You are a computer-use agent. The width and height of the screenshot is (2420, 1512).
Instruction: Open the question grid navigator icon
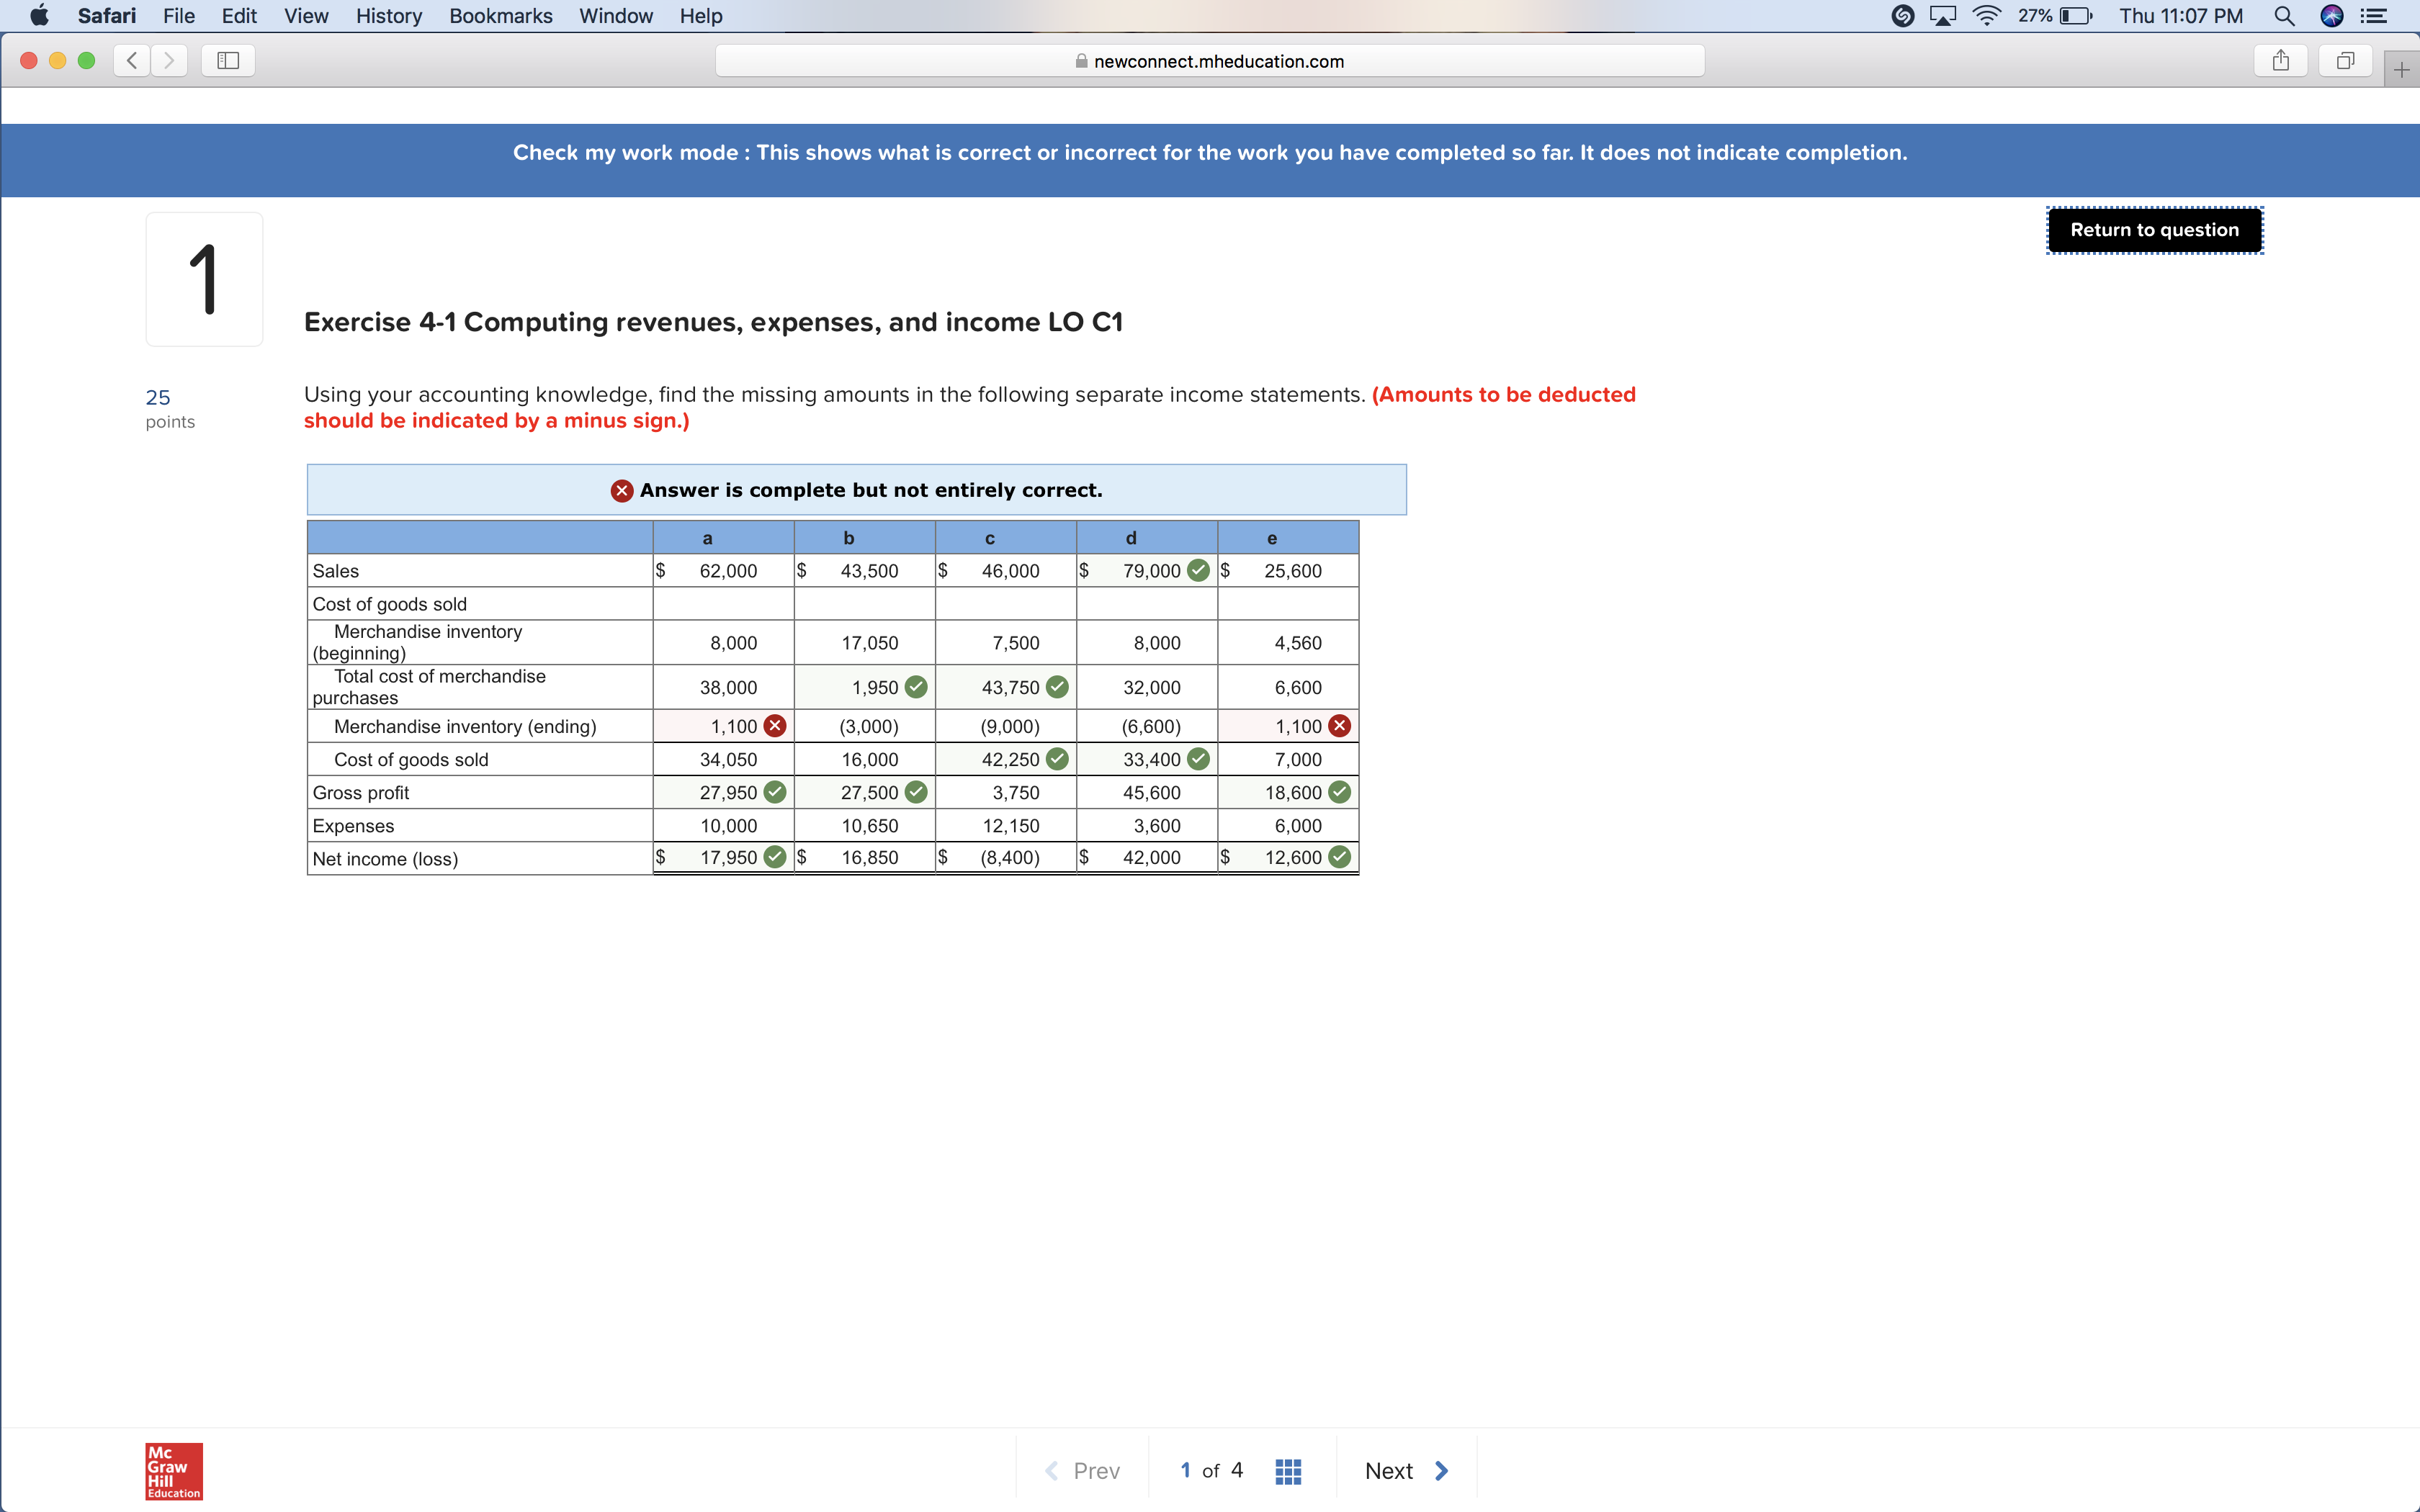(1288, 1471)
